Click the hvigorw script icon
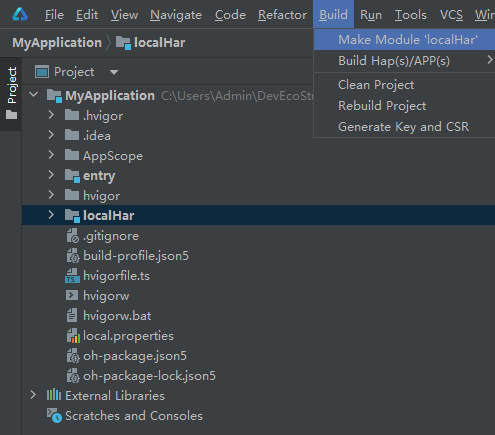This screenshot has height=435, width=495. (x=72, y=295)
